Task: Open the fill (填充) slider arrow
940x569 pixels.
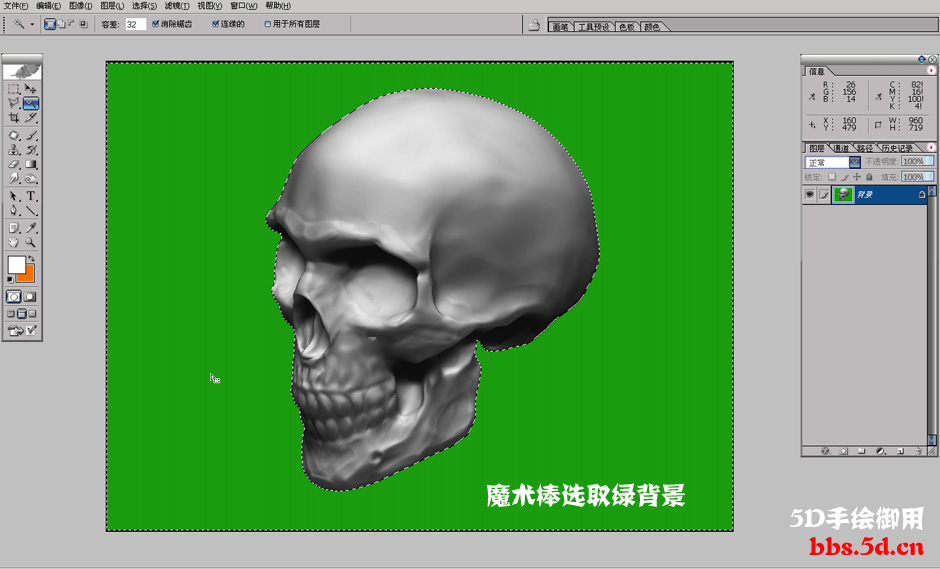Action: (x=930, y=177)
